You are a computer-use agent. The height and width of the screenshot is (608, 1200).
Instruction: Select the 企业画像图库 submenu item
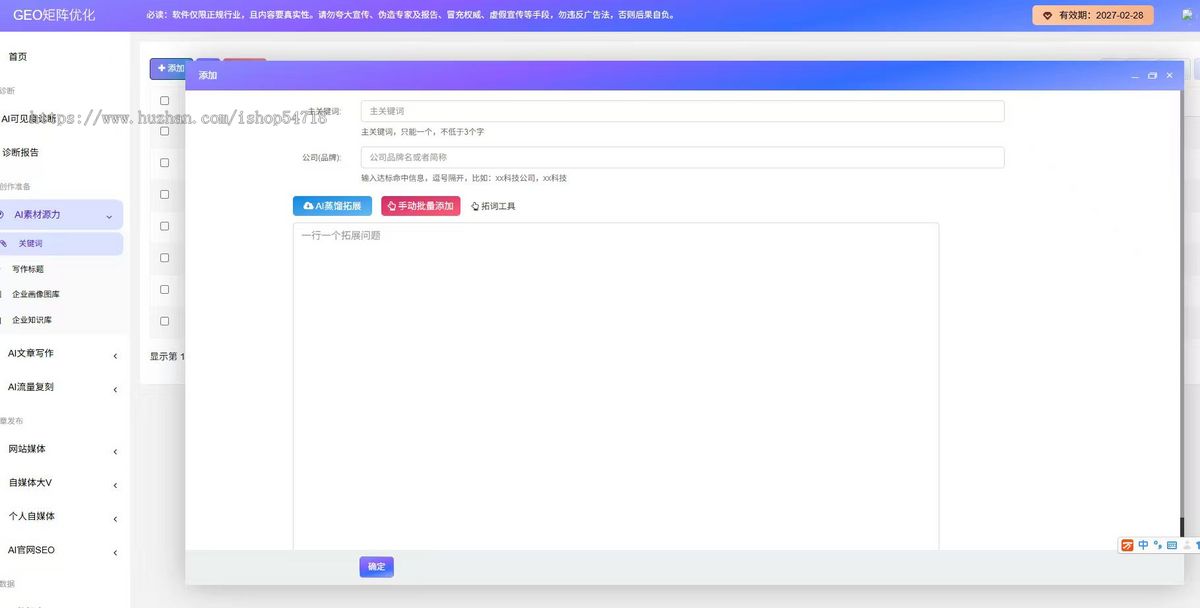36,294
